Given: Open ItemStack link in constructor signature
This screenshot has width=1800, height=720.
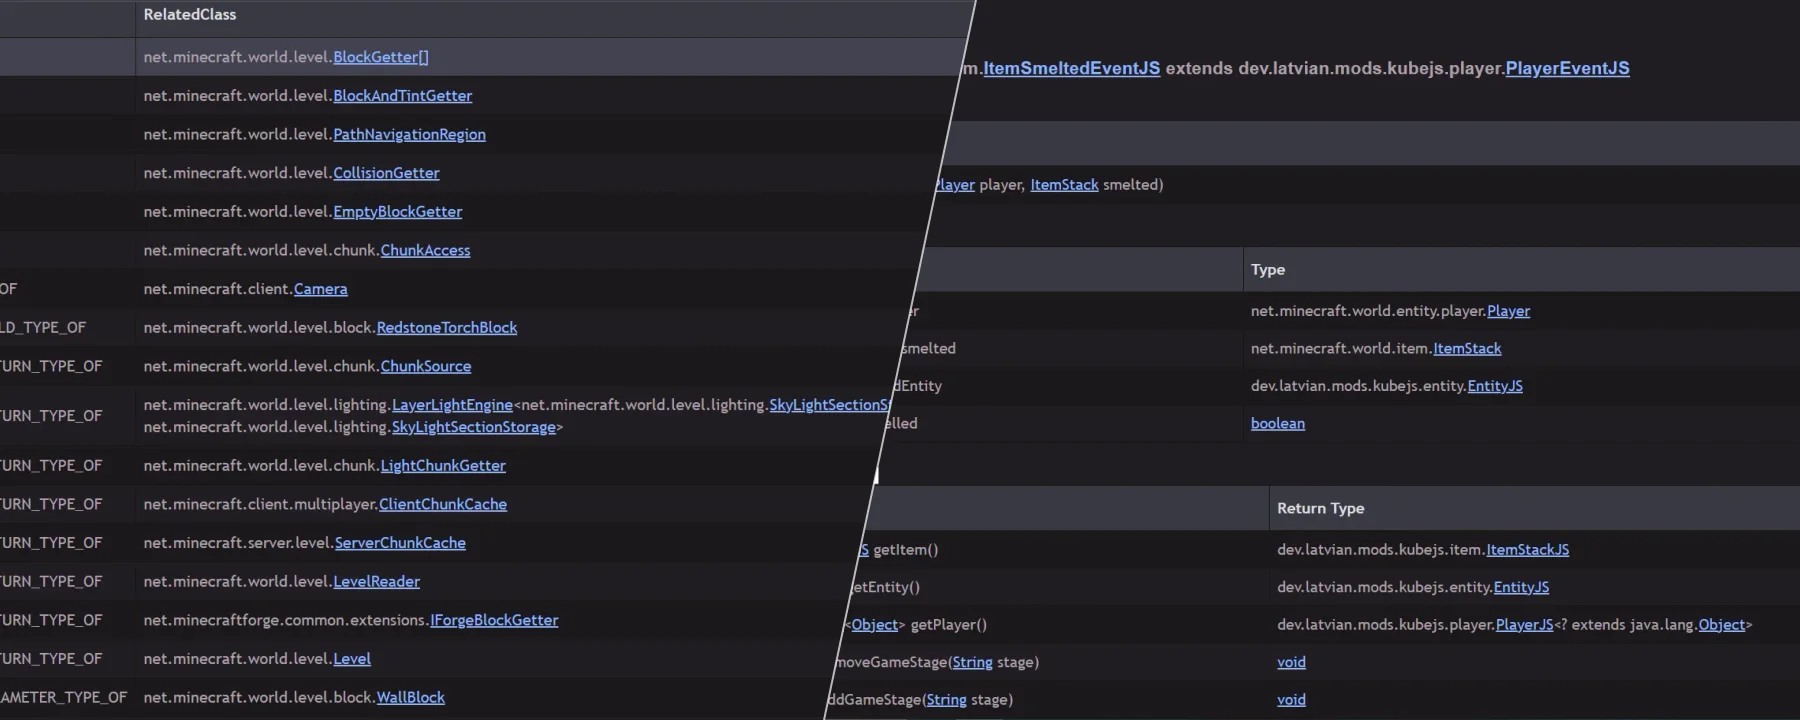Looking at the screenshot, I should click(x=1064, y=185).
